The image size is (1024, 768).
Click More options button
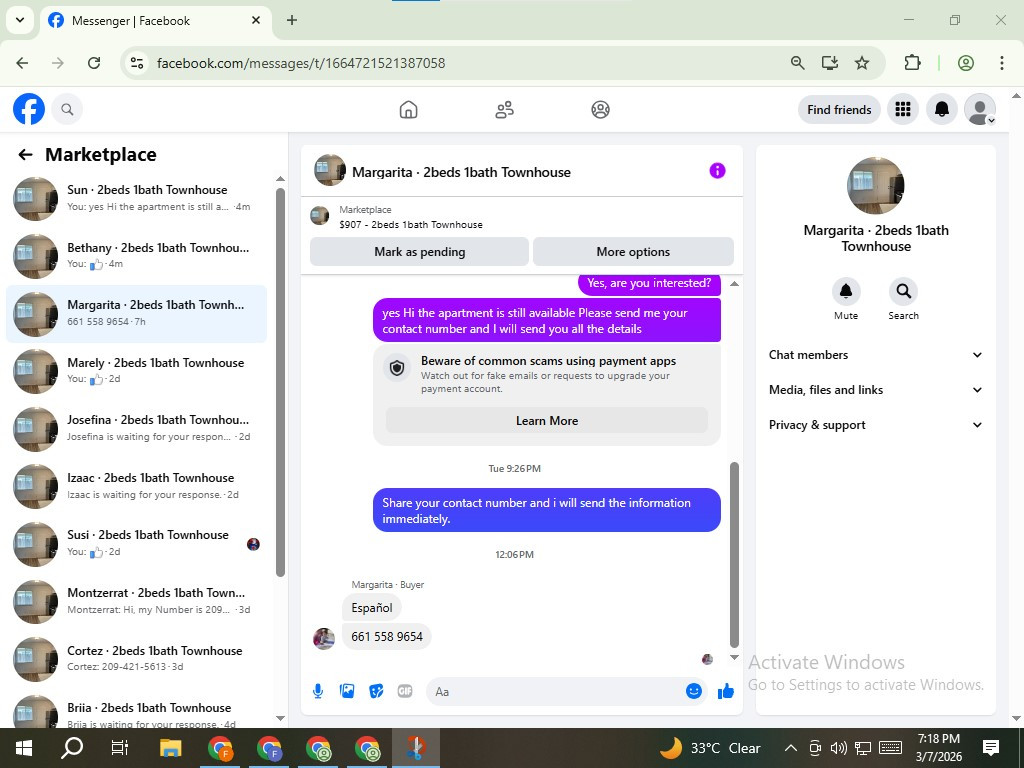pos(633,251)
